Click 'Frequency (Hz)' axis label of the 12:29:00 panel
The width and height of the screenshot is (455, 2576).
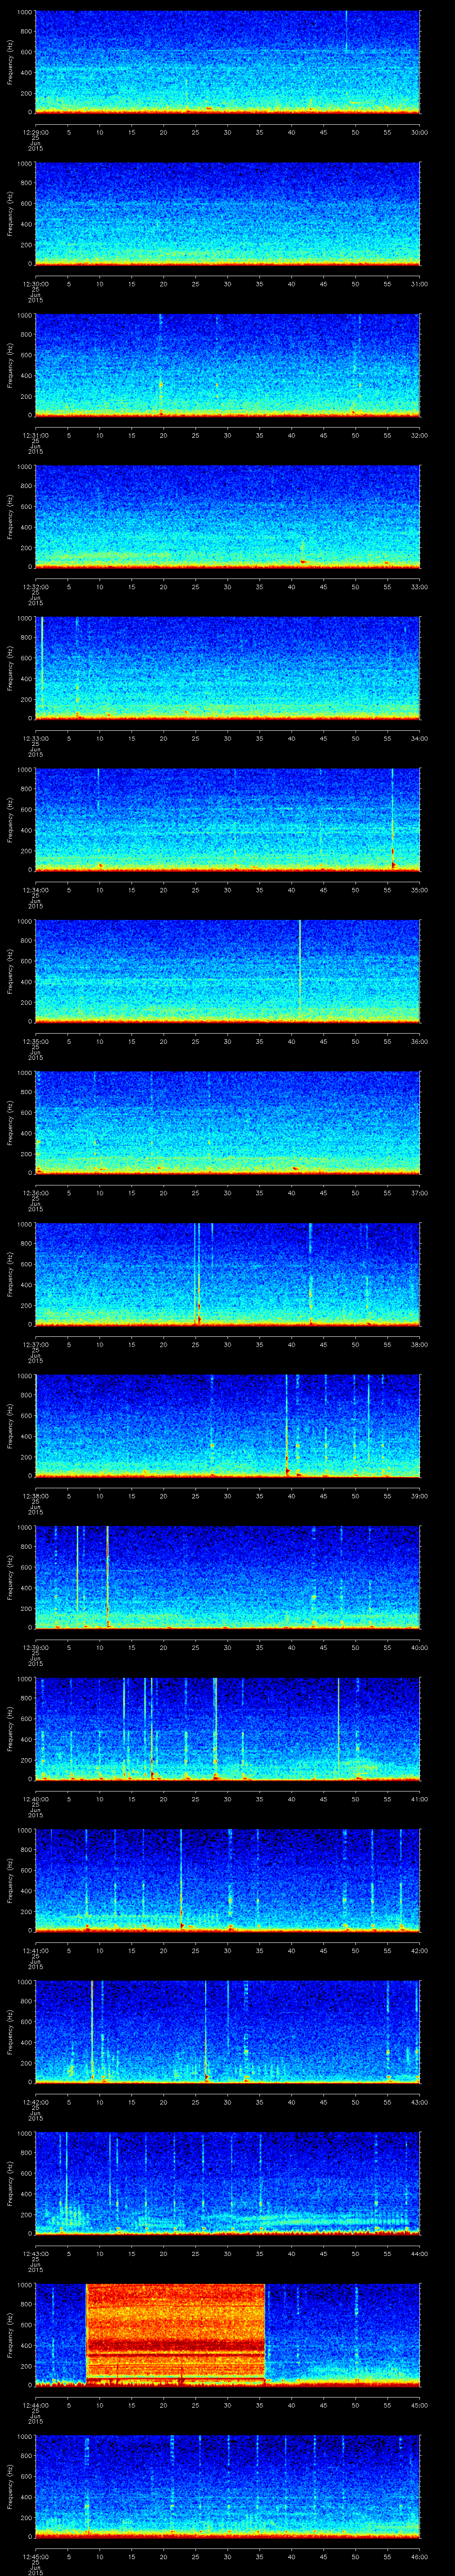pyautogui.click(x=10, y=62)
